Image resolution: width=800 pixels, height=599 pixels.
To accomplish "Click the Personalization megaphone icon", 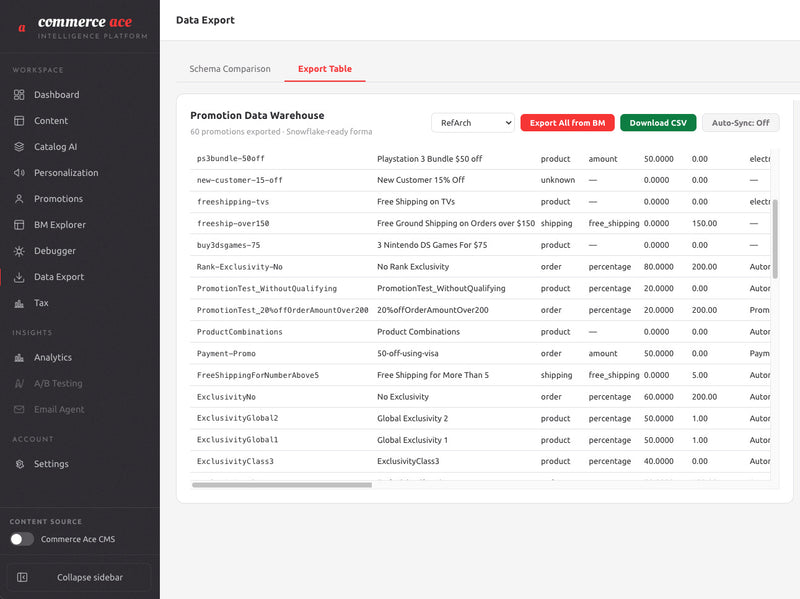I will click(x=19, y=172).
